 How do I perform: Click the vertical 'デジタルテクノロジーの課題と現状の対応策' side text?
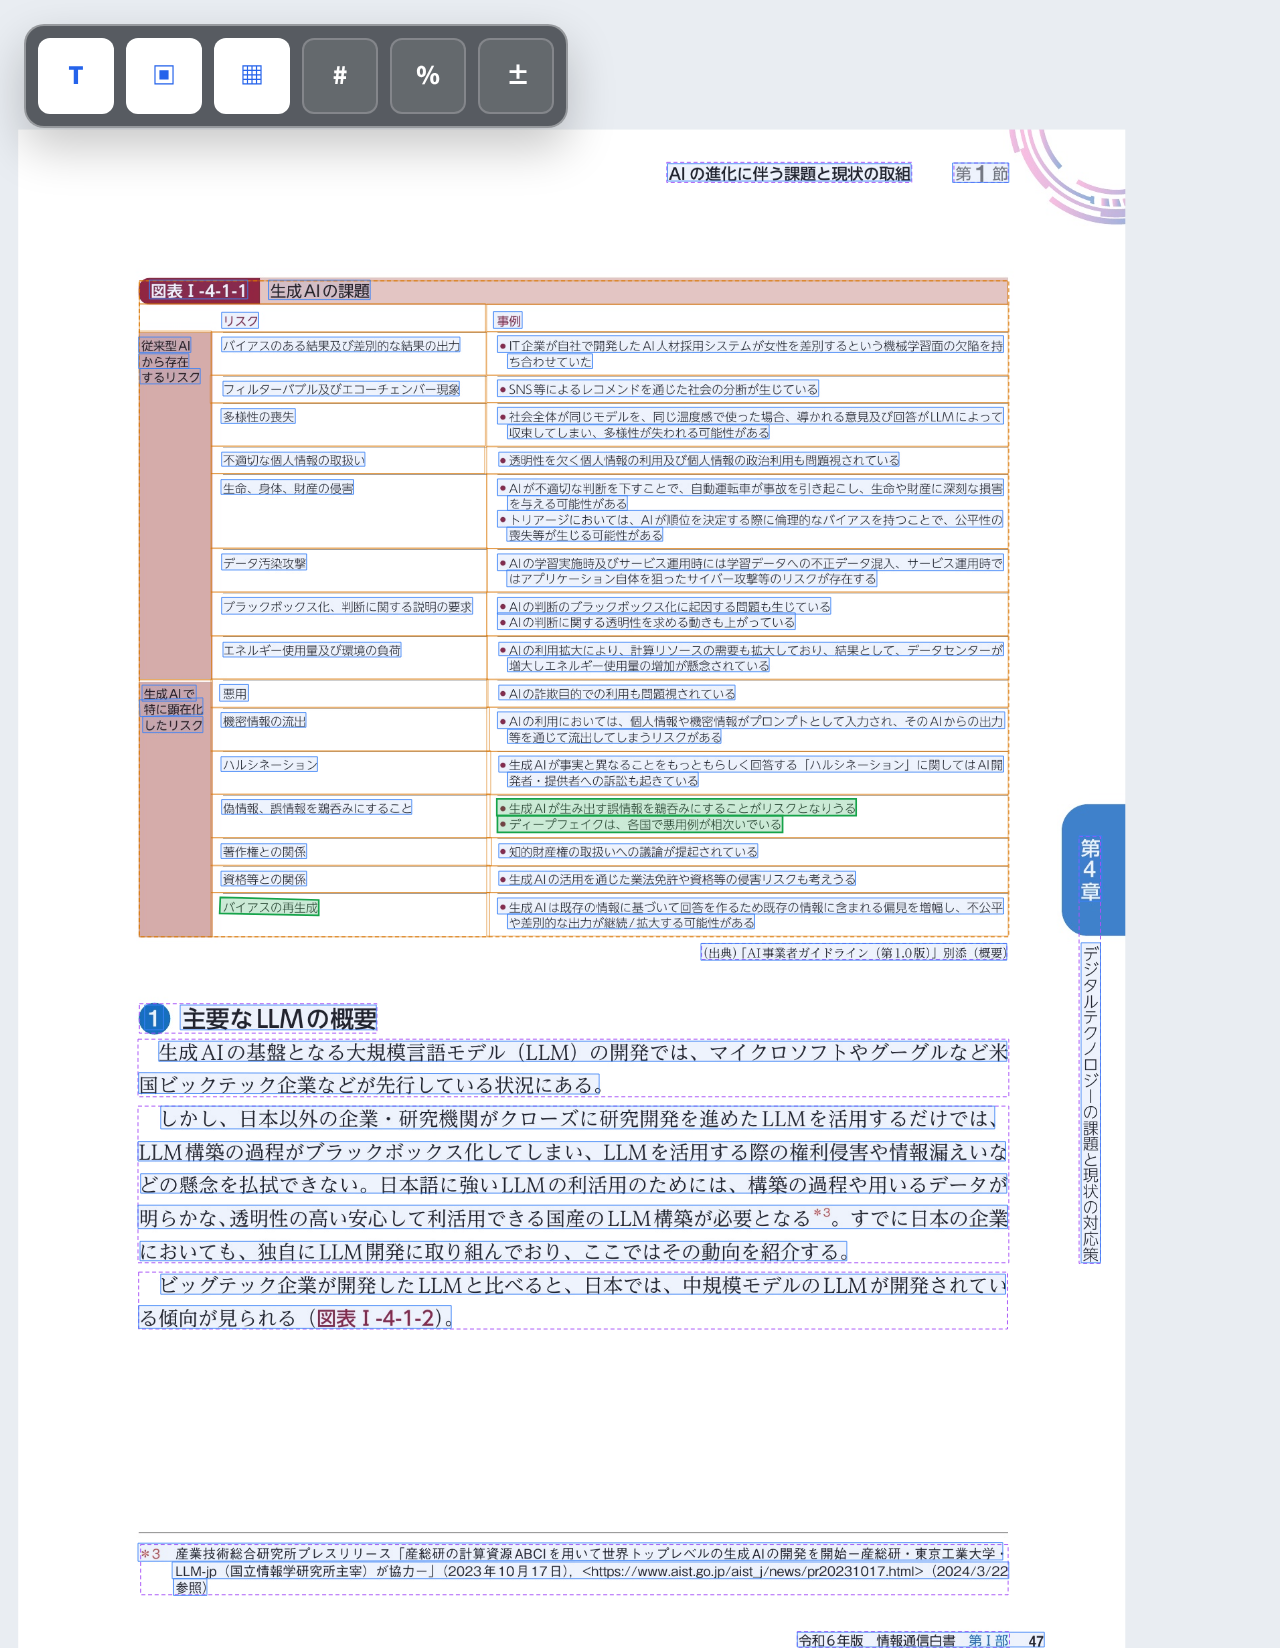coord(1090,1103)
